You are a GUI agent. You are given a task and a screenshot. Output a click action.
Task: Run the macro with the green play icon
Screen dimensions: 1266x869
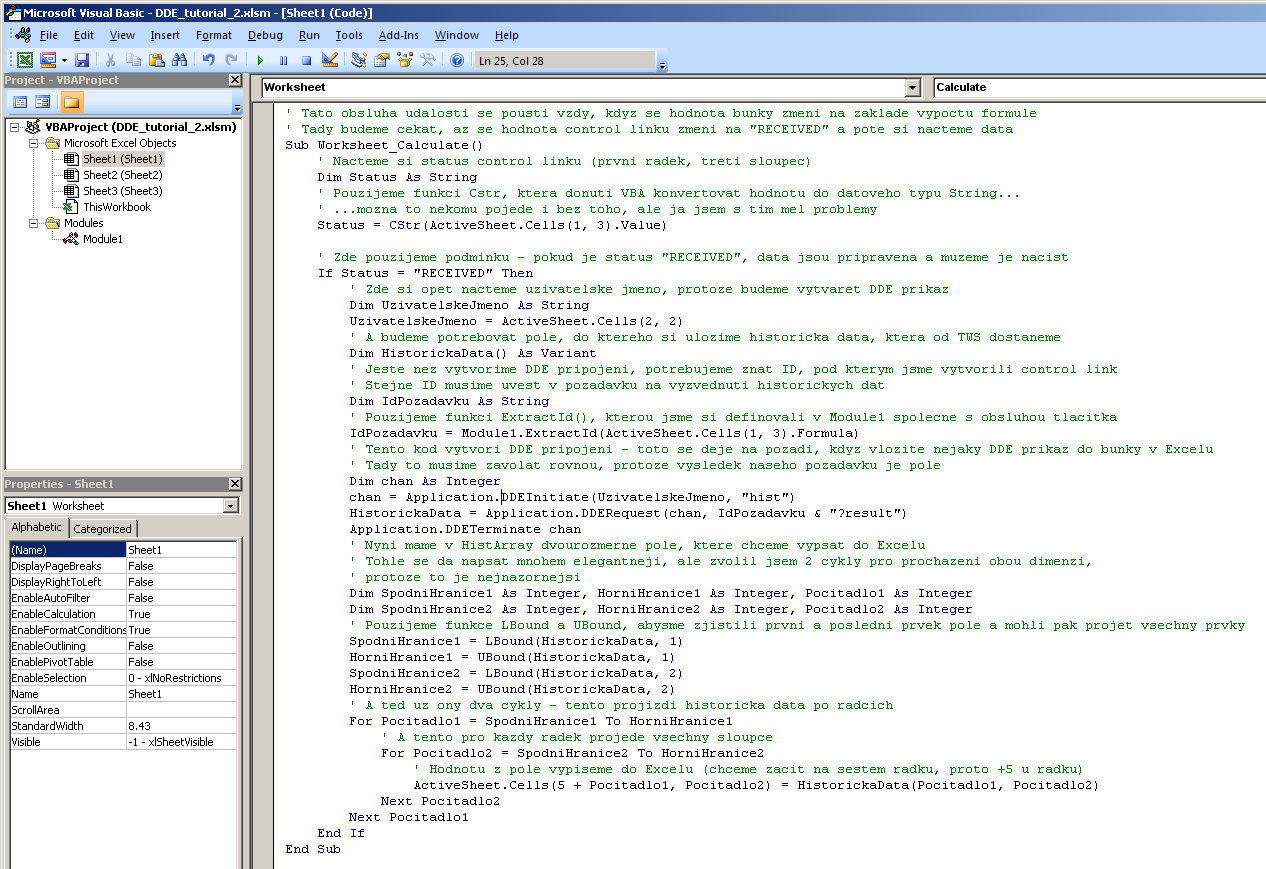click(260, 61)
